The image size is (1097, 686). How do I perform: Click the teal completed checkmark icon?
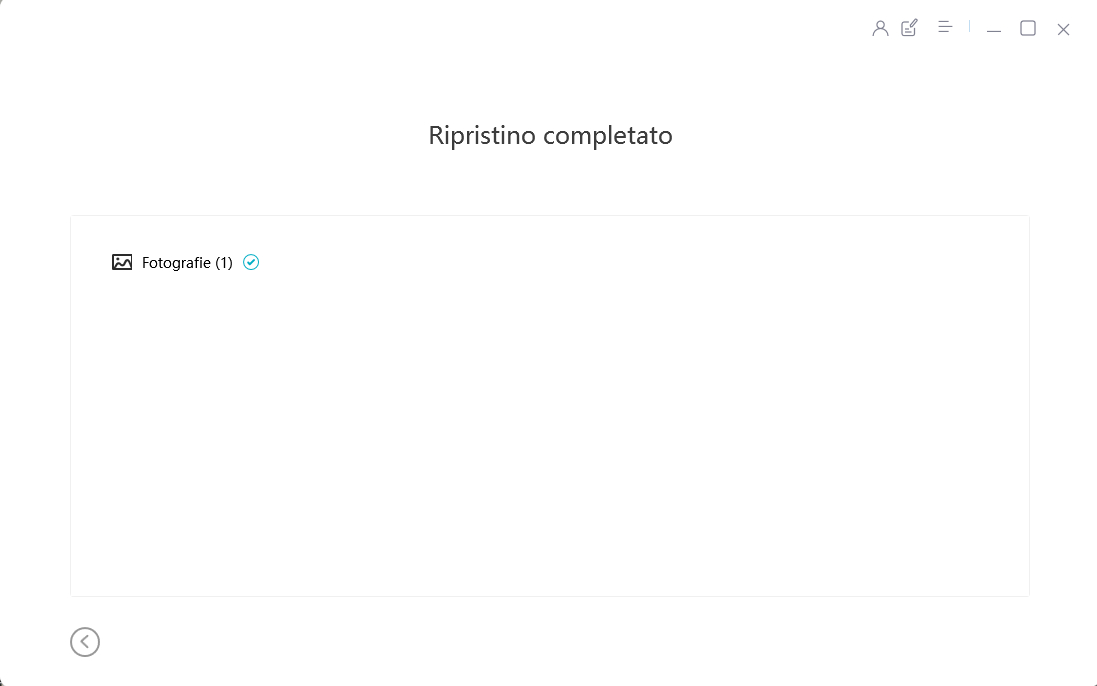251,262
